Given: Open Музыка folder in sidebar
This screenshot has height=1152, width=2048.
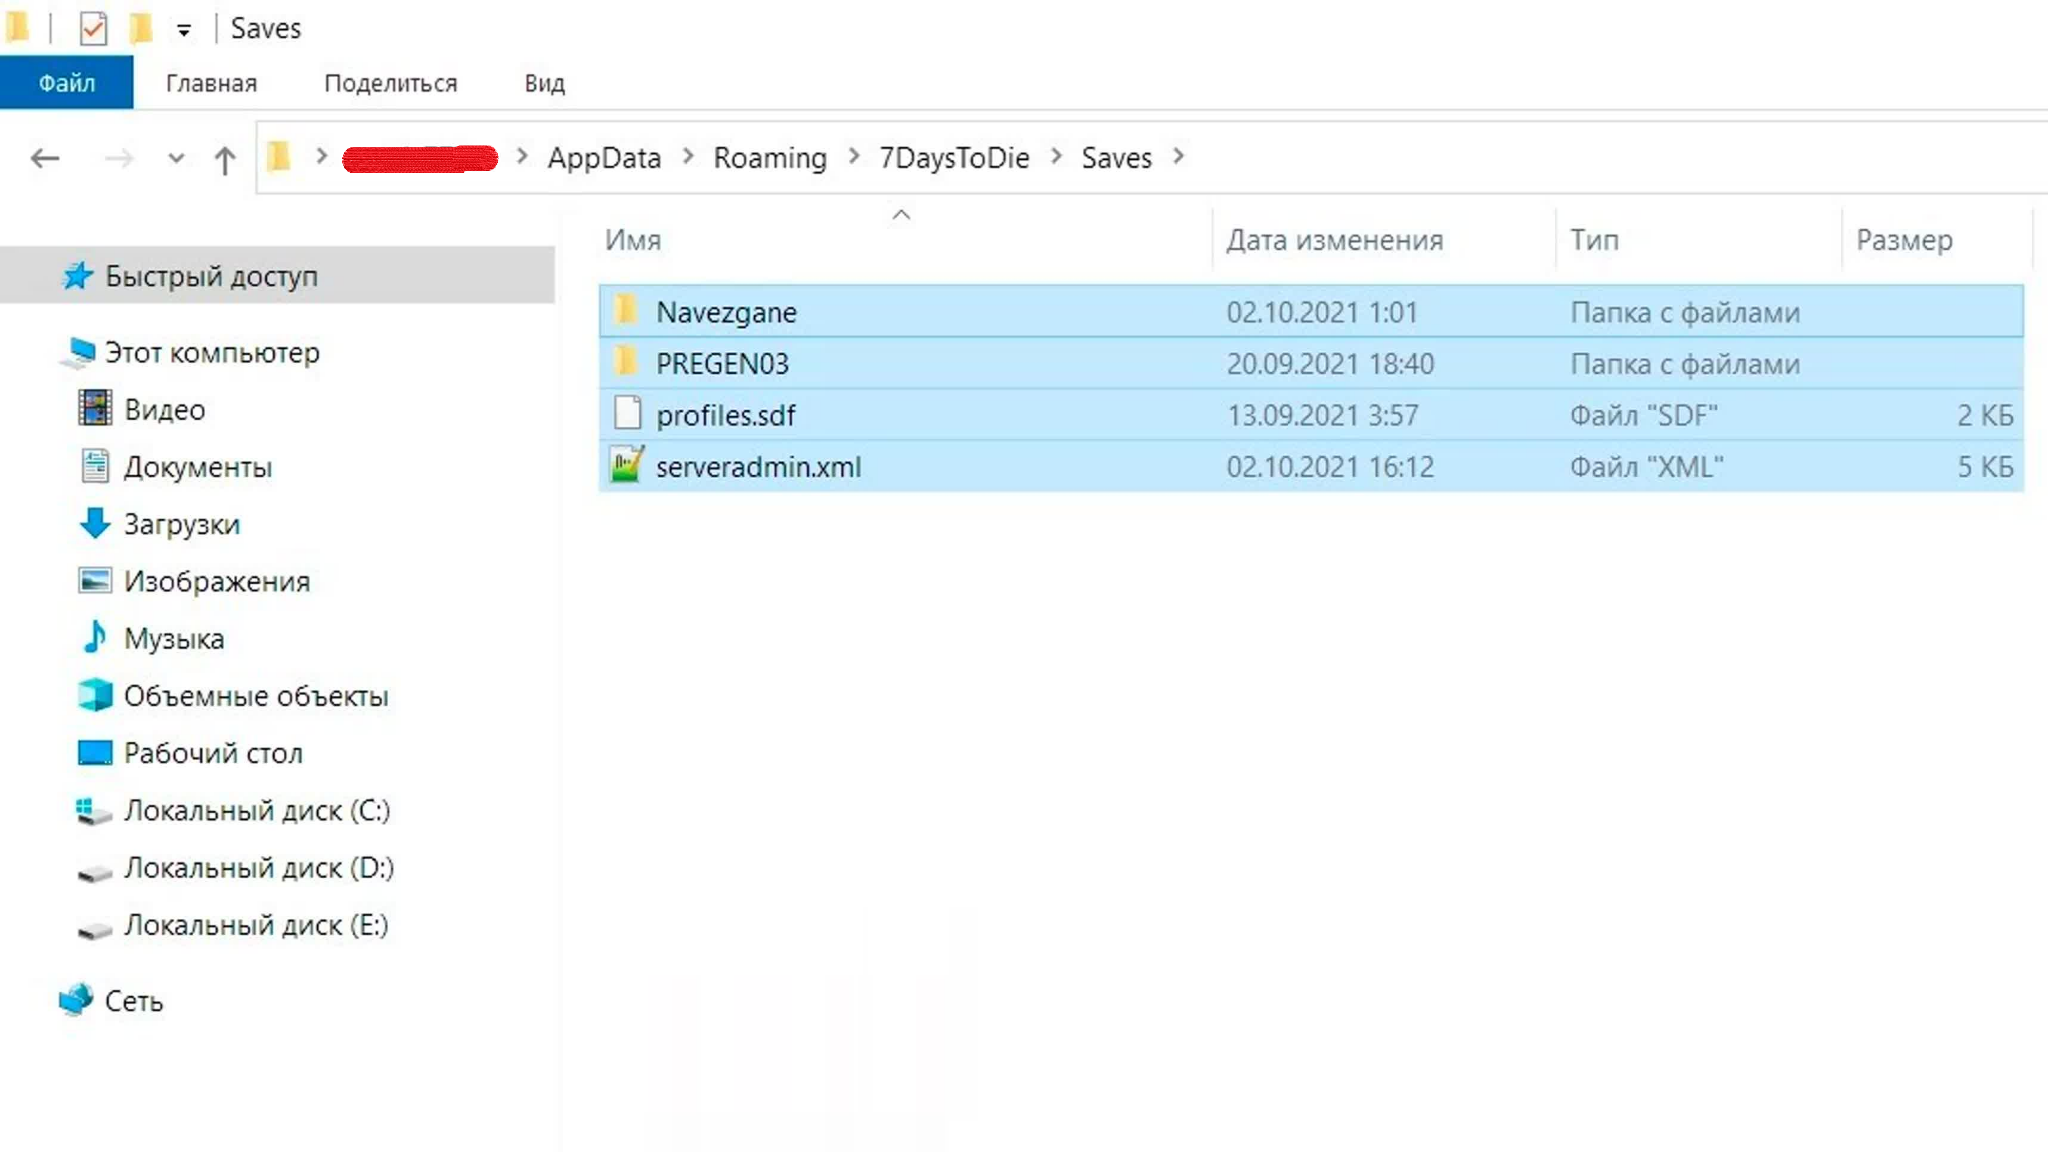Looking at the screenshot, I should point(173,638).
